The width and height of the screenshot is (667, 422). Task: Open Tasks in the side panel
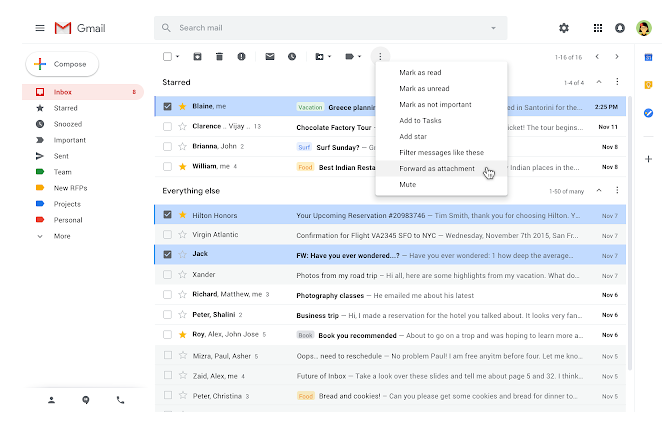(648, 113)
